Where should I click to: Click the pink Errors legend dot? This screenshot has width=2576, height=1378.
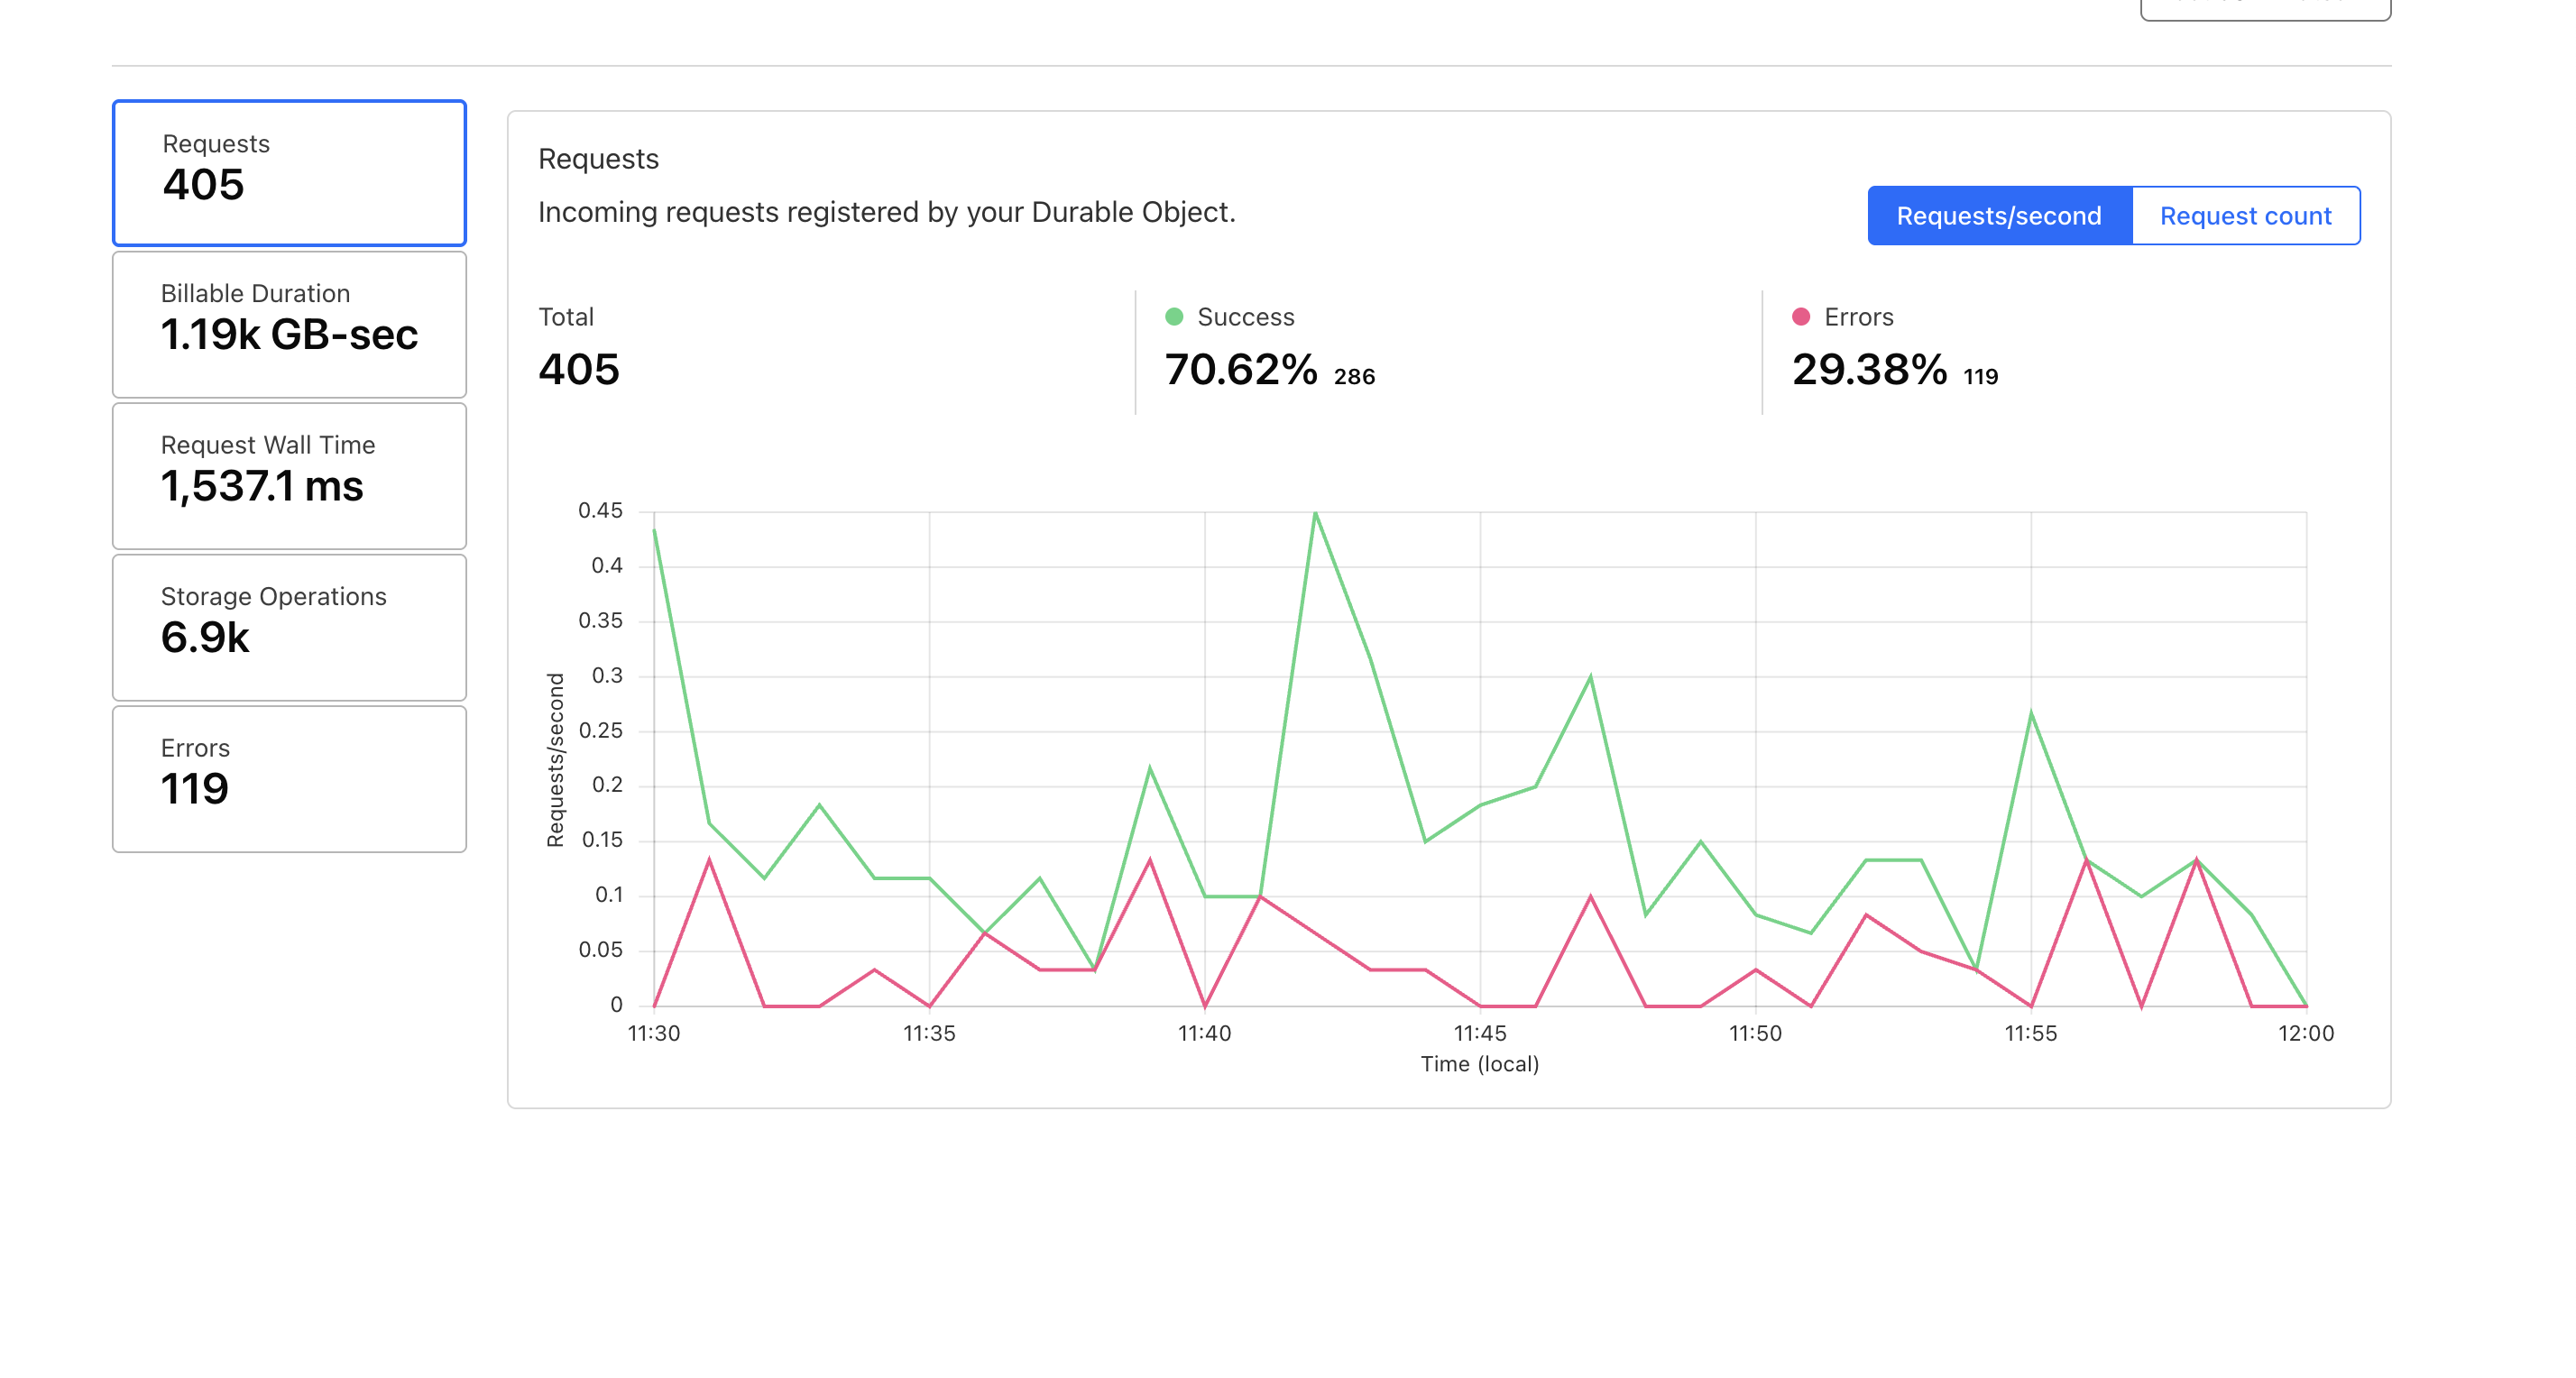1801,317
